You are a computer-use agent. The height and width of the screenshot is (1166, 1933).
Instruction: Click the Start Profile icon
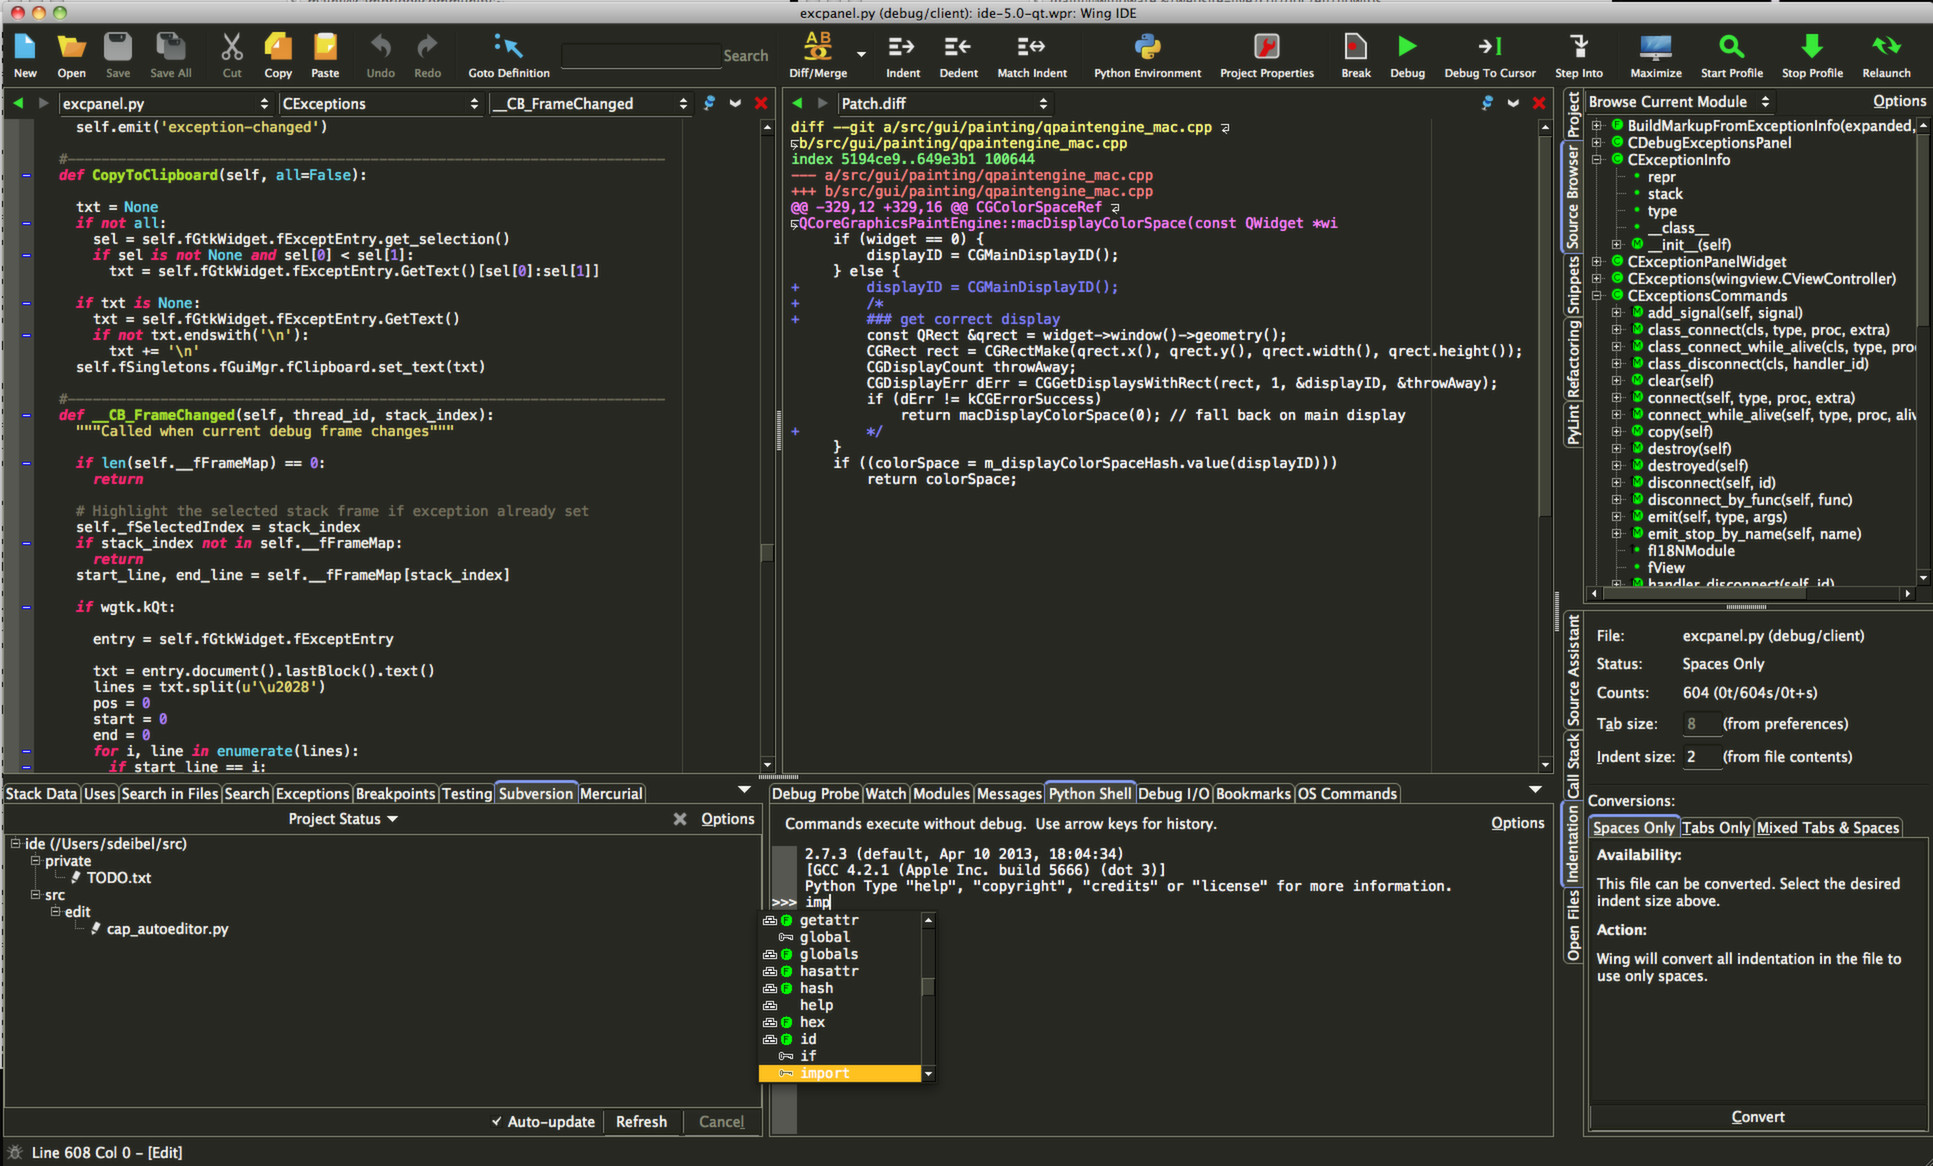tap(1731, 47)
